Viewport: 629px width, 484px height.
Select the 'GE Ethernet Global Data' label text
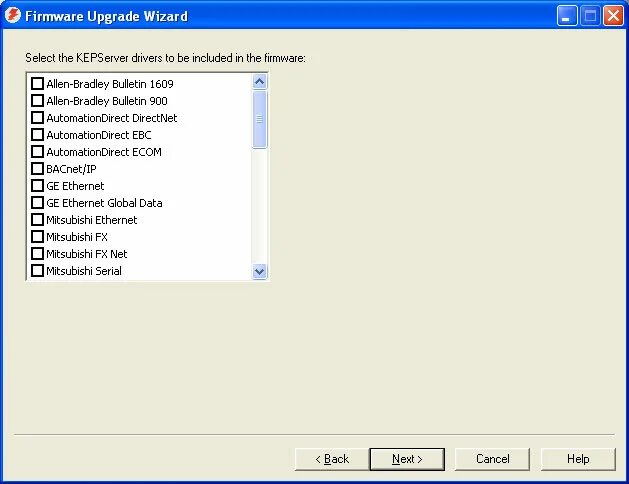click(104, 203)
